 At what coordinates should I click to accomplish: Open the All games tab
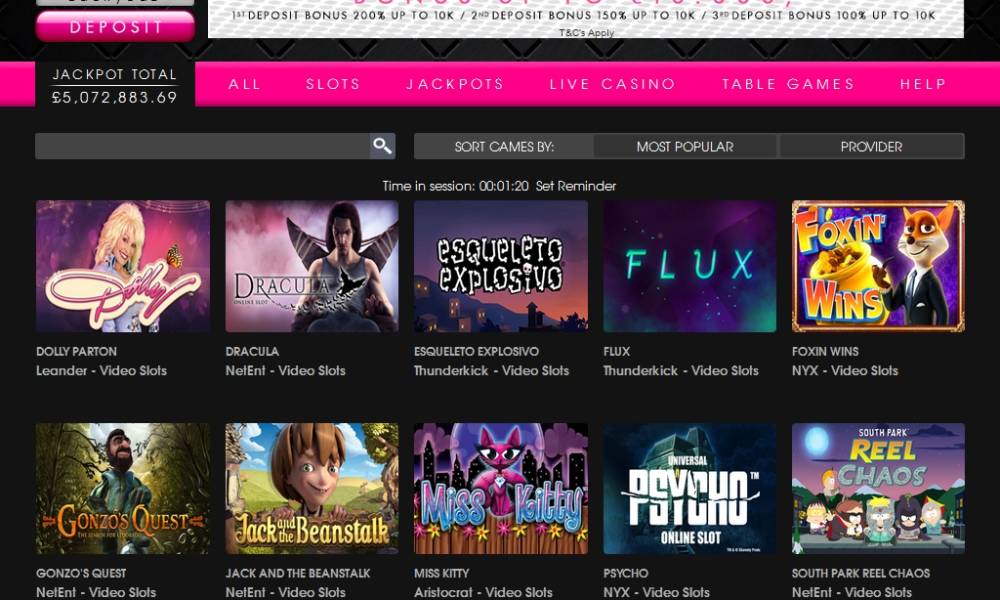point(244,84)
